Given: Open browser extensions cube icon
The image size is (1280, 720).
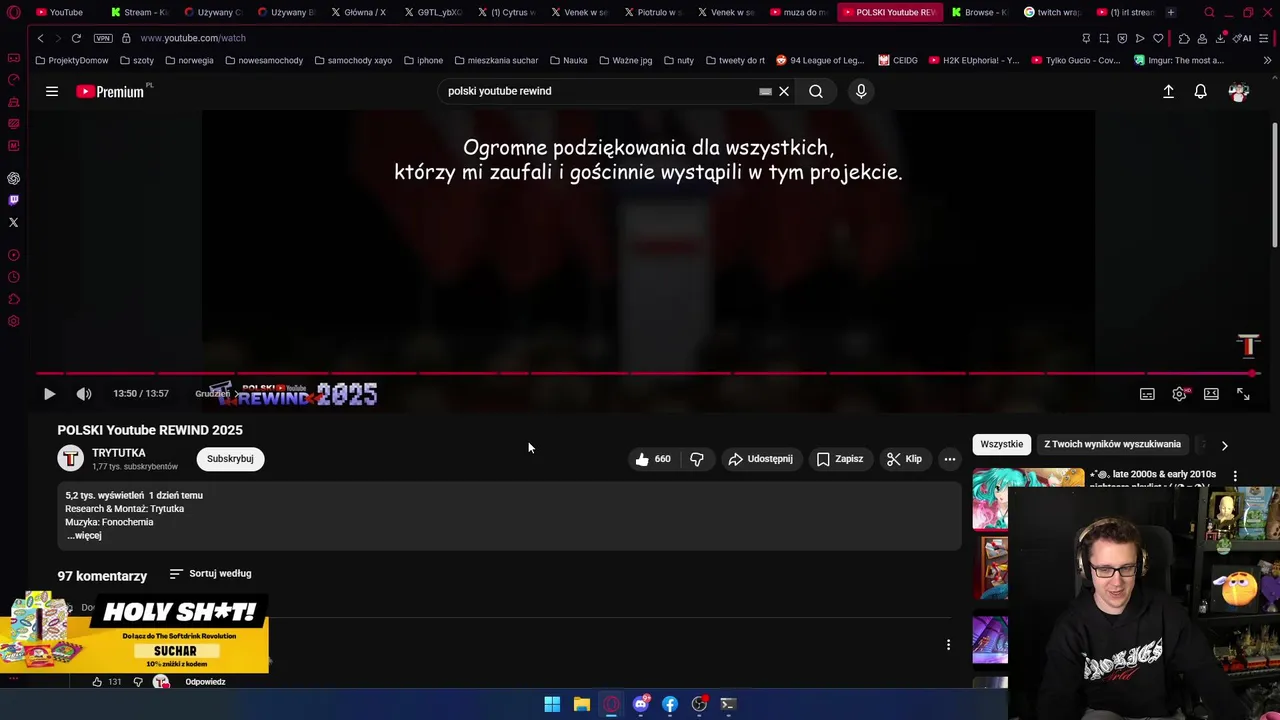Looking at the screenshot, I should point(1184,38).
